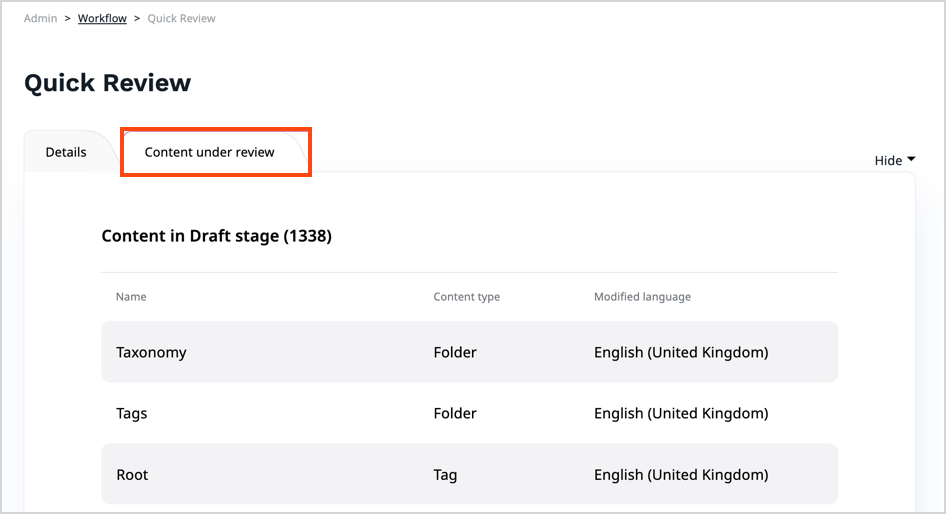Click the language cell in Root row
This screenshot has width=946, height=514.
[x=681, y=475]
